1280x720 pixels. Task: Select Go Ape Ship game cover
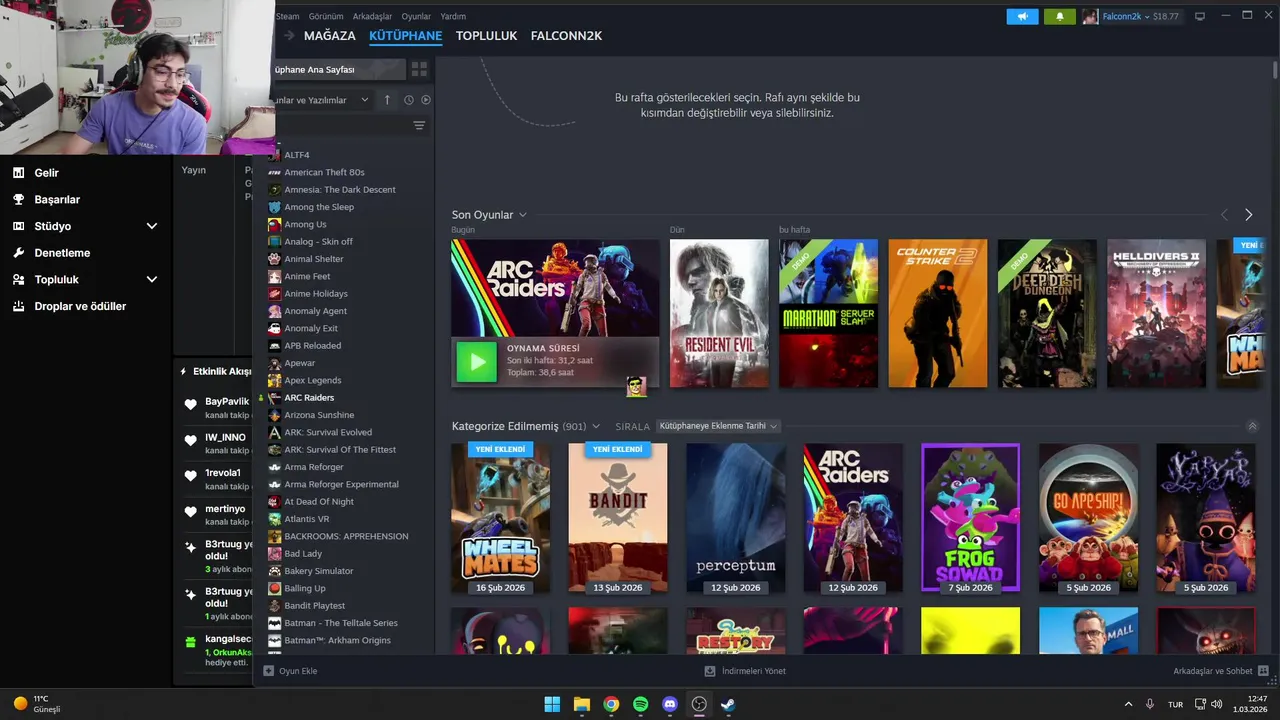point(1088,518)
